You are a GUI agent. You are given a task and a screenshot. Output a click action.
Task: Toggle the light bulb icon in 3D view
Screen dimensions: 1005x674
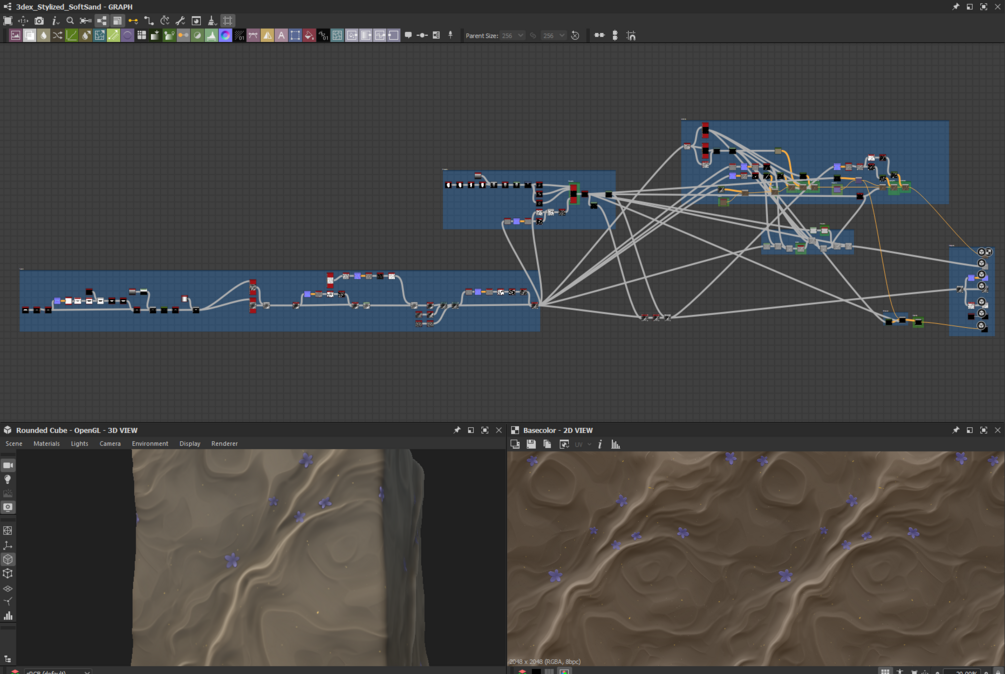8,479
